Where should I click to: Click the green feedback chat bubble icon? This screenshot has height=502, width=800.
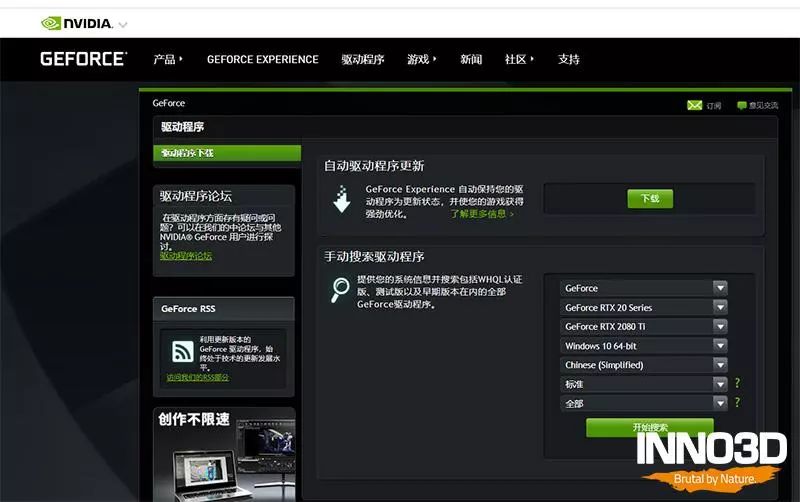tap(742, 106)
